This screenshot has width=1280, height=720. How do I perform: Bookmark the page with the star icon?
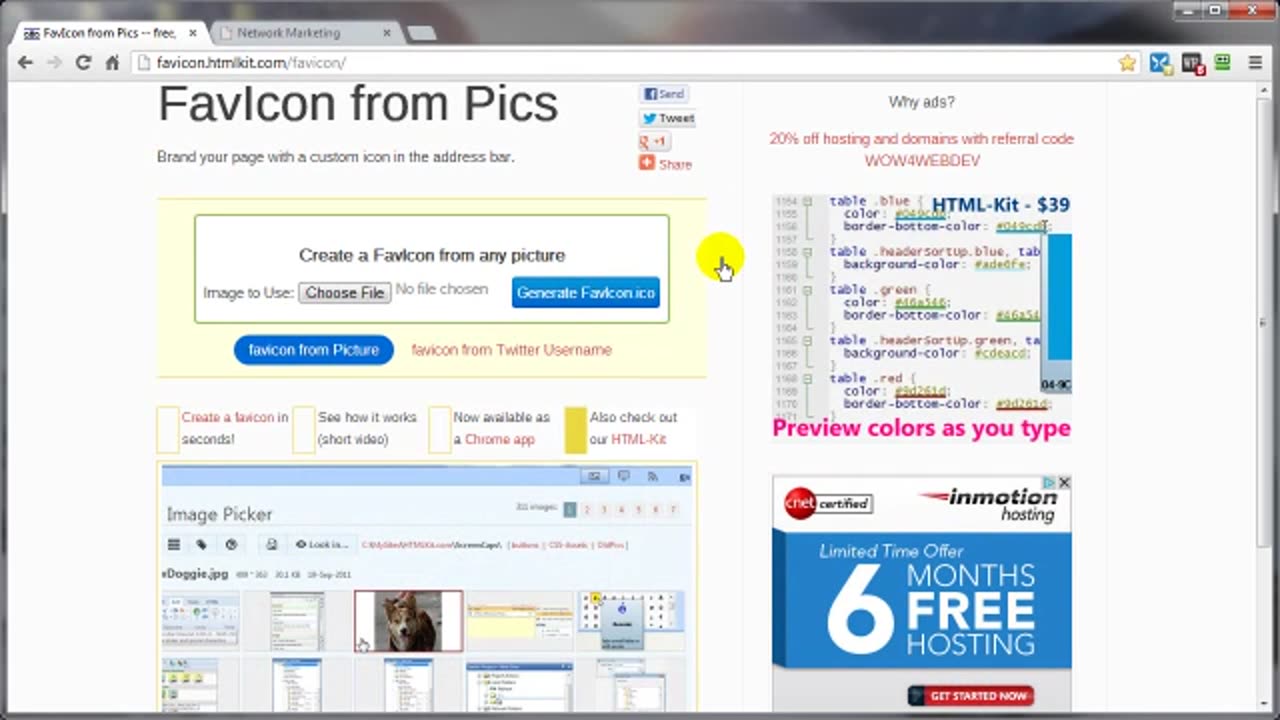[x=1127, y=63]
